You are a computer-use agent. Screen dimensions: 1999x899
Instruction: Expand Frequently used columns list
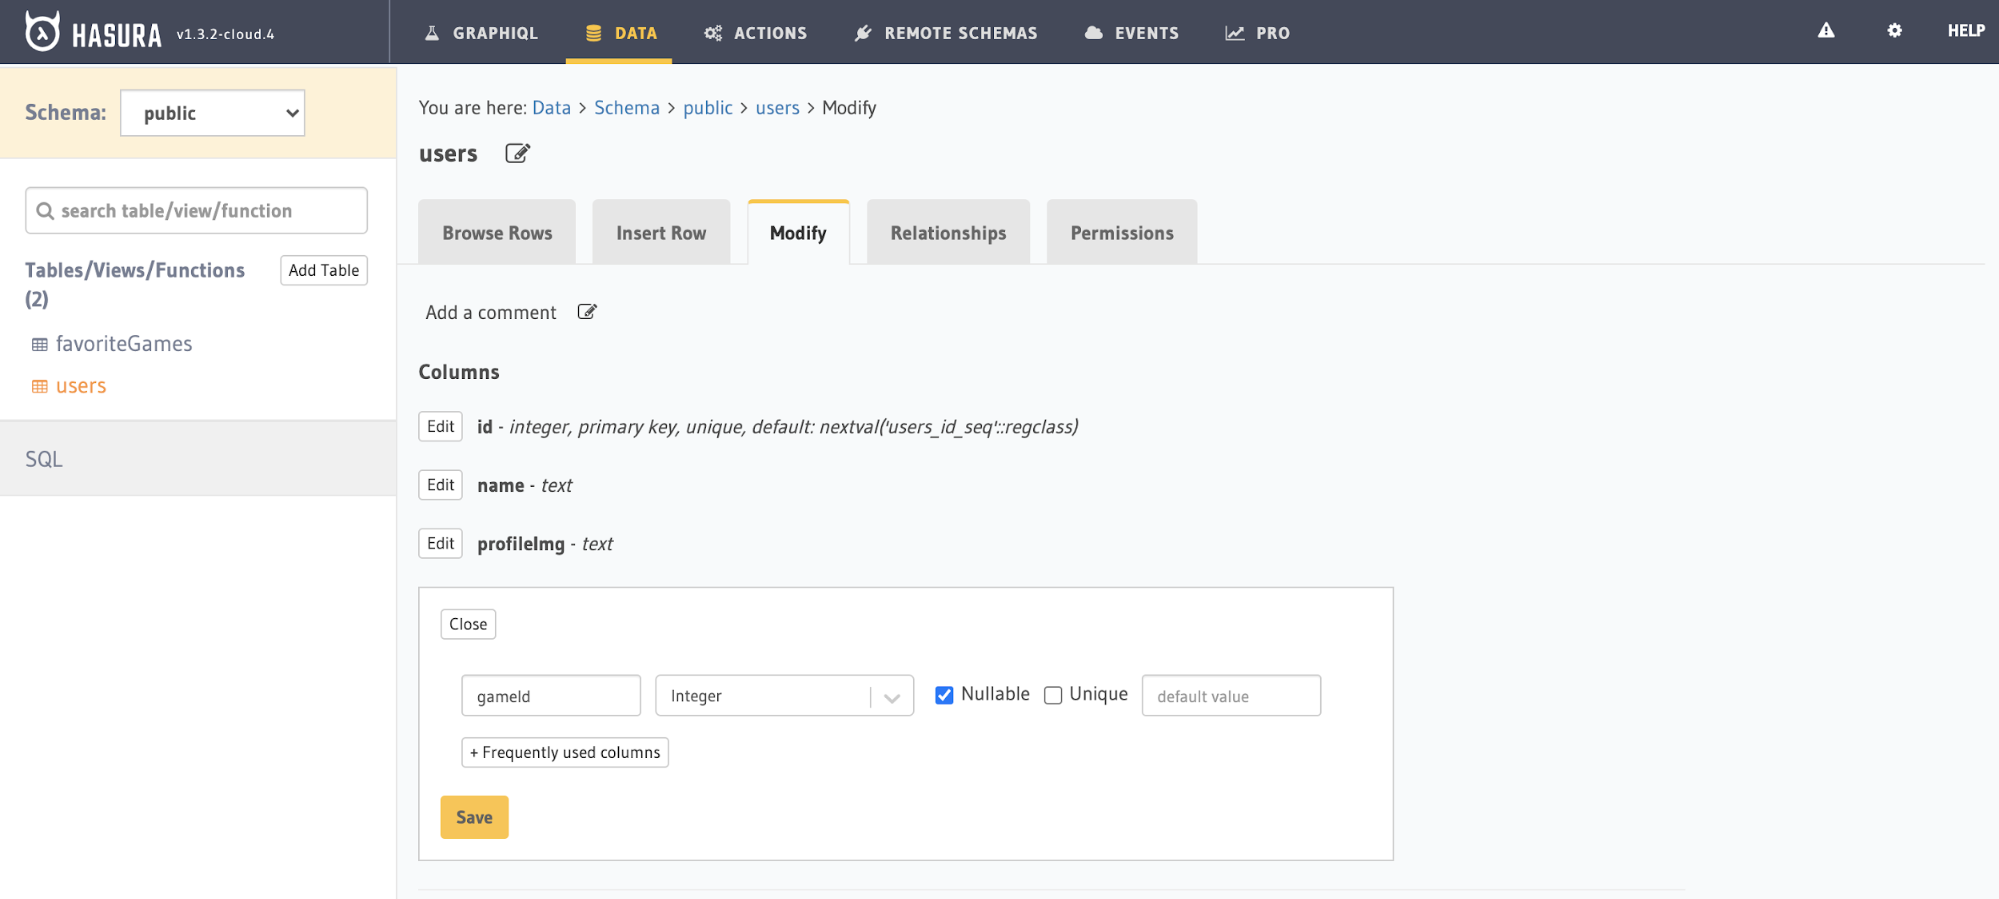(x=564, y=752)
